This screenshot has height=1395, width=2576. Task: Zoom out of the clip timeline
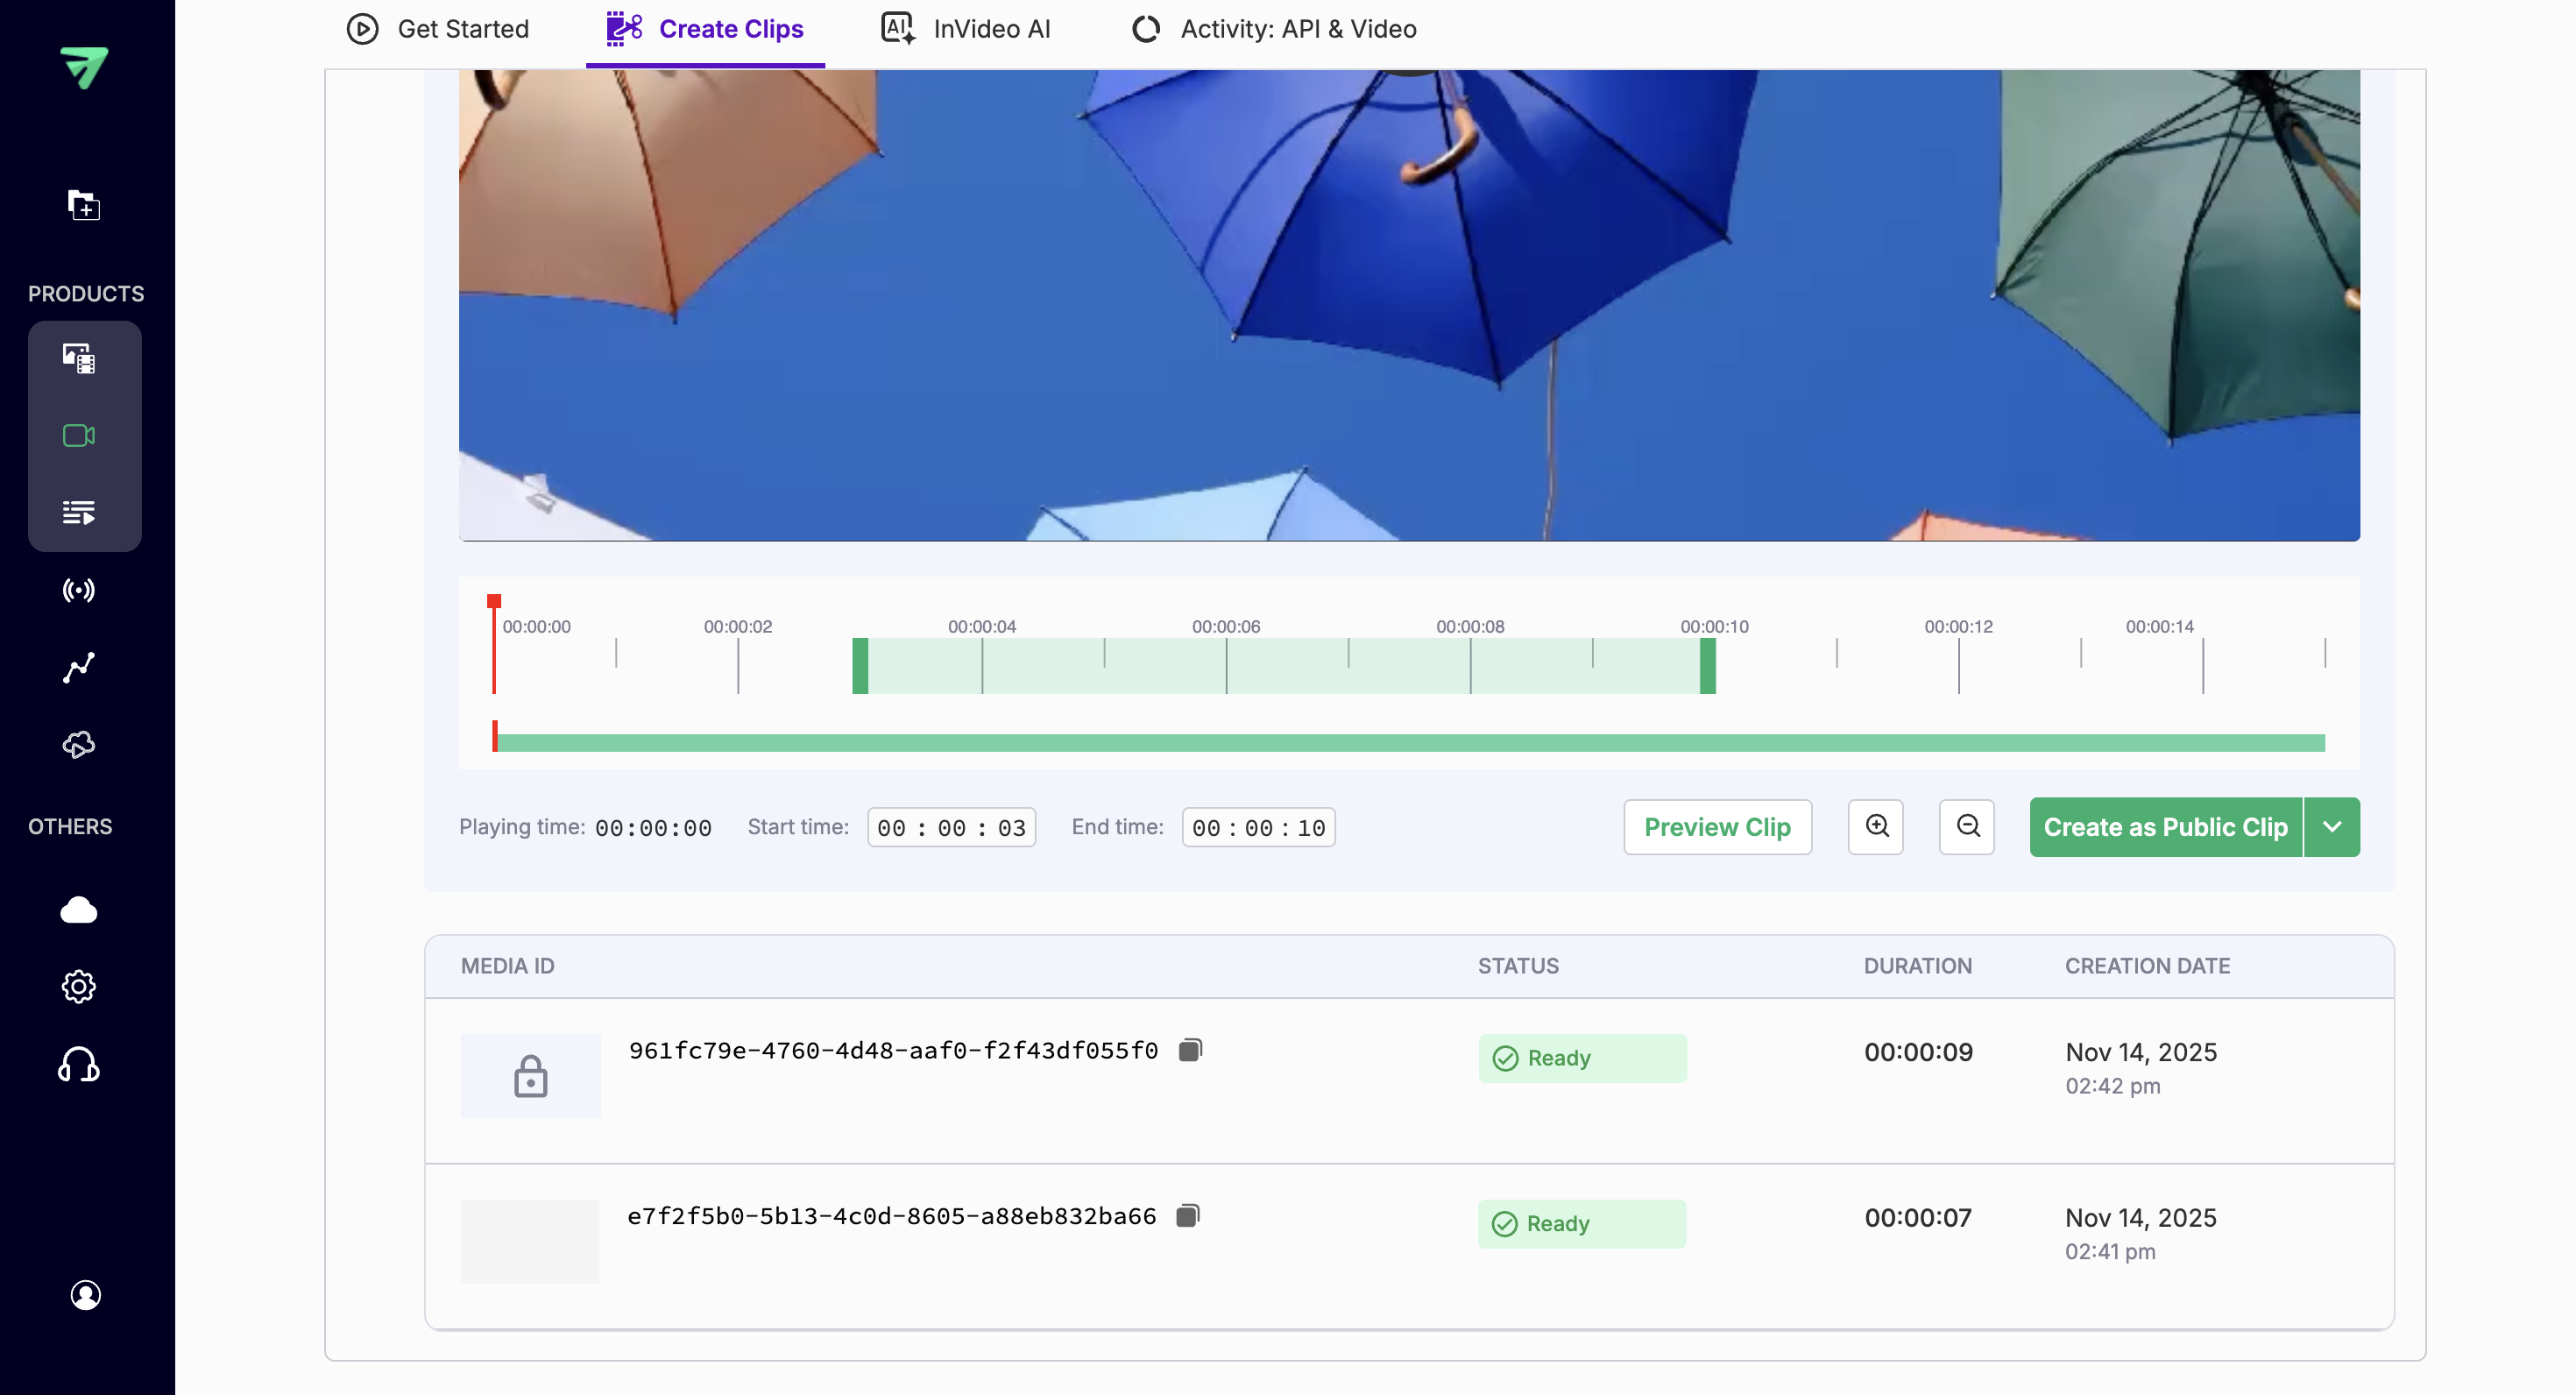[x=1966, y=827]
